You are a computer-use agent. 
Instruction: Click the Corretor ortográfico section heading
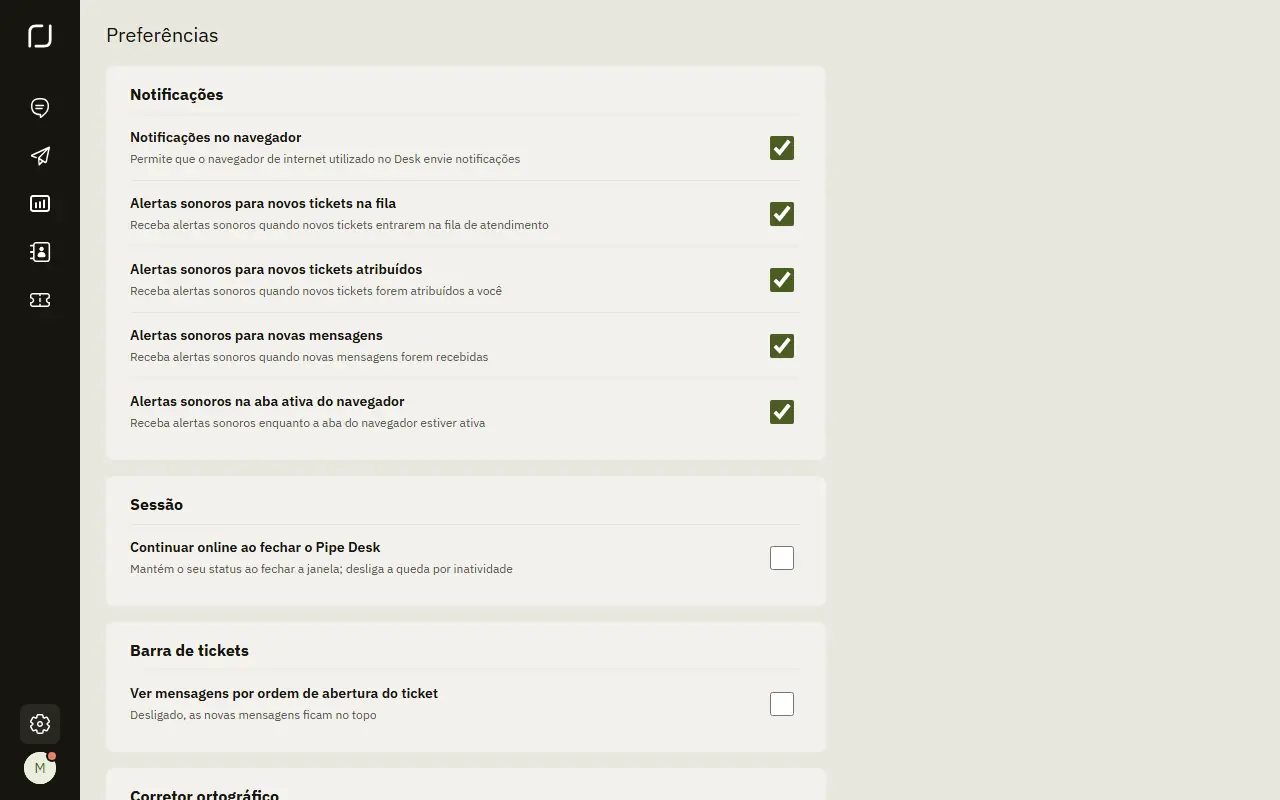[205, 794]
